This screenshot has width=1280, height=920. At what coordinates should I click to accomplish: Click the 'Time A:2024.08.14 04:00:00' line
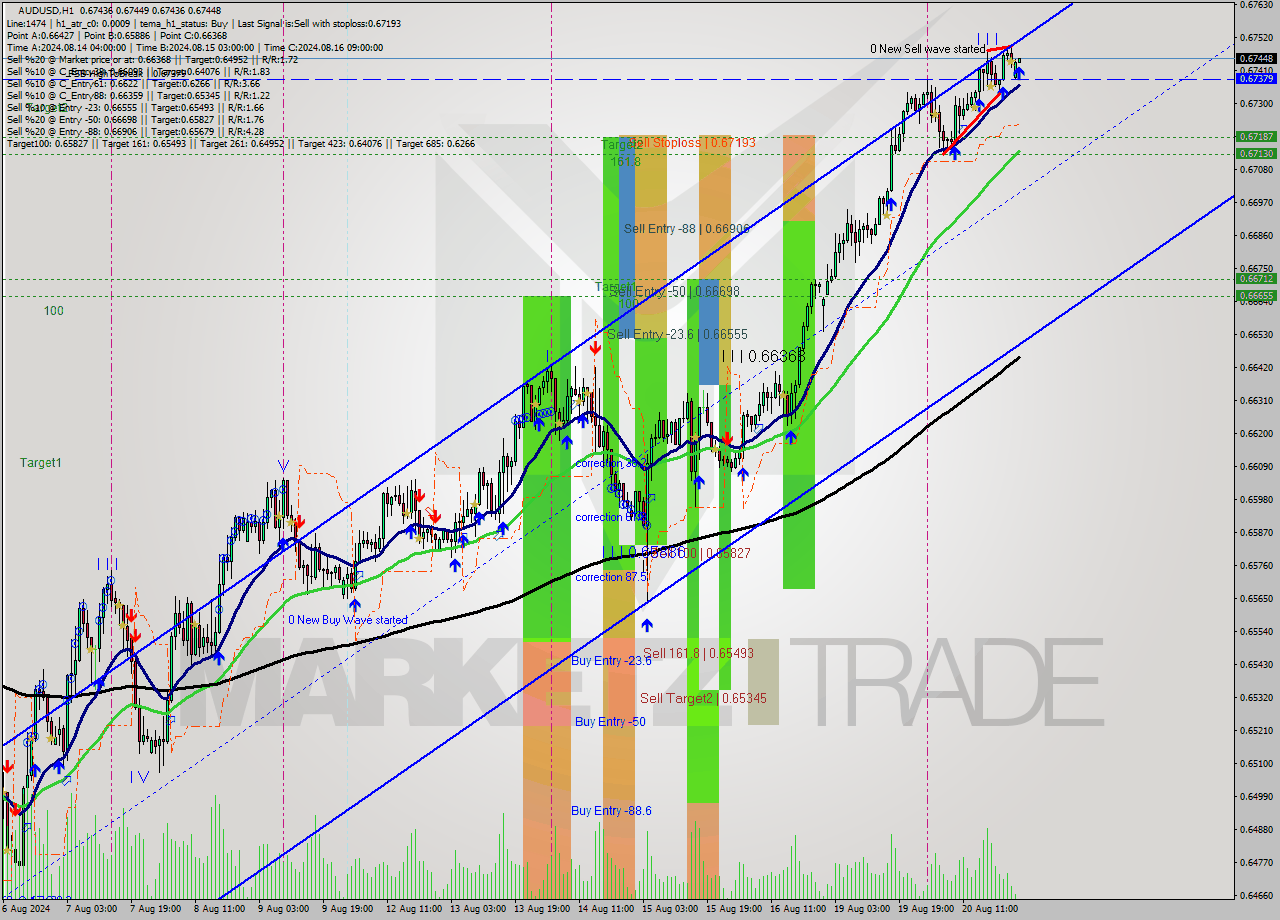[x=195, y=47]
